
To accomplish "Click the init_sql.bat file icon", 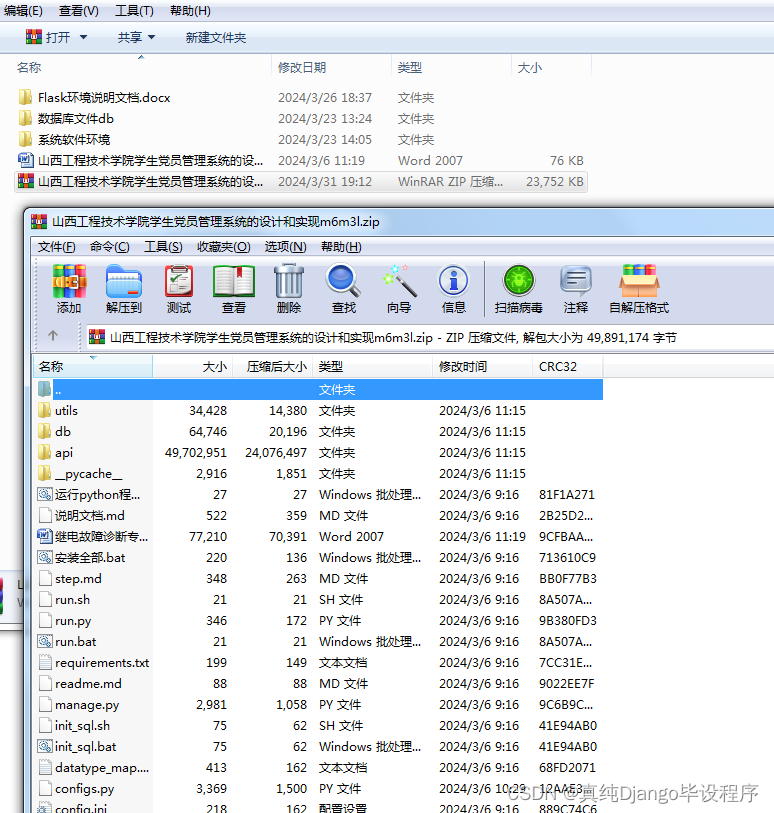I will pyautogui.click(x=45, y=747).
